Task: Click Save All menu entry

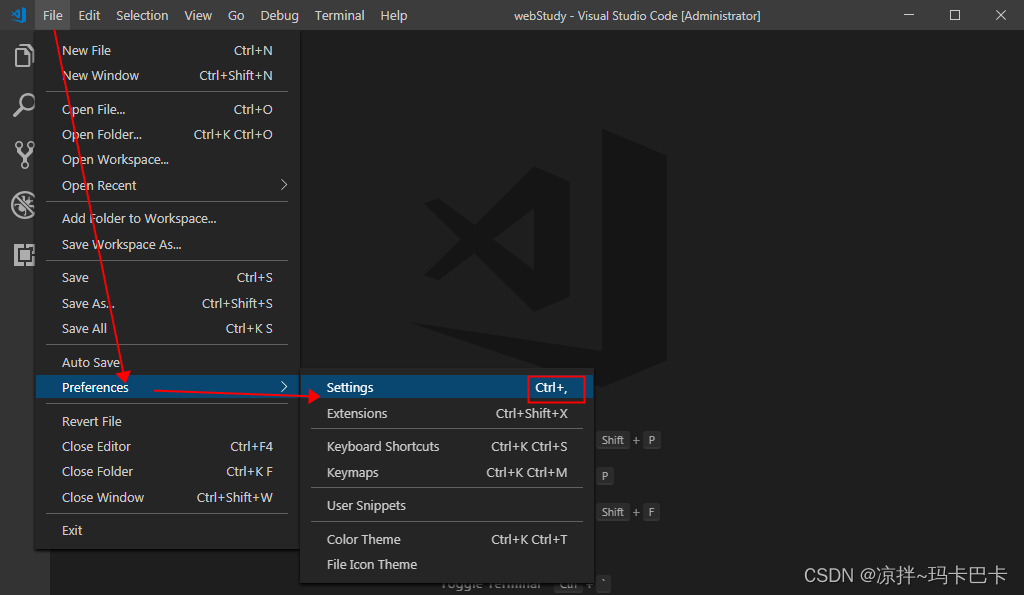Action: (167, 329)
